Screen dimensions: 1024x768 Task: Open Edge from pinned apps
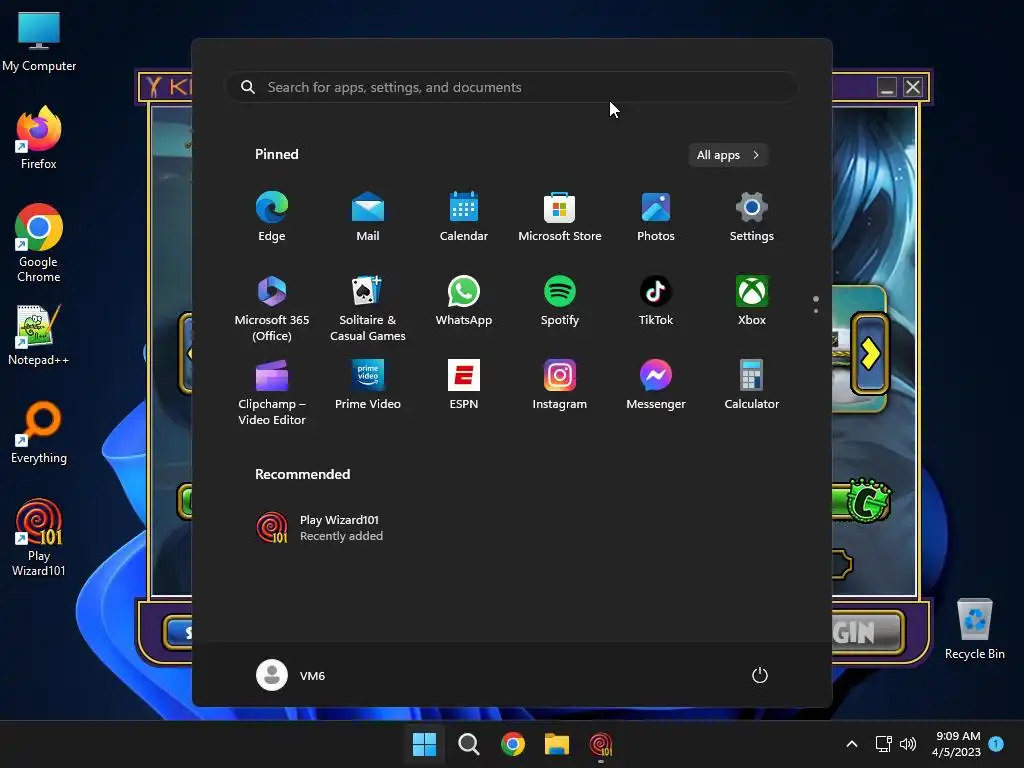click(x=272, y=216)
